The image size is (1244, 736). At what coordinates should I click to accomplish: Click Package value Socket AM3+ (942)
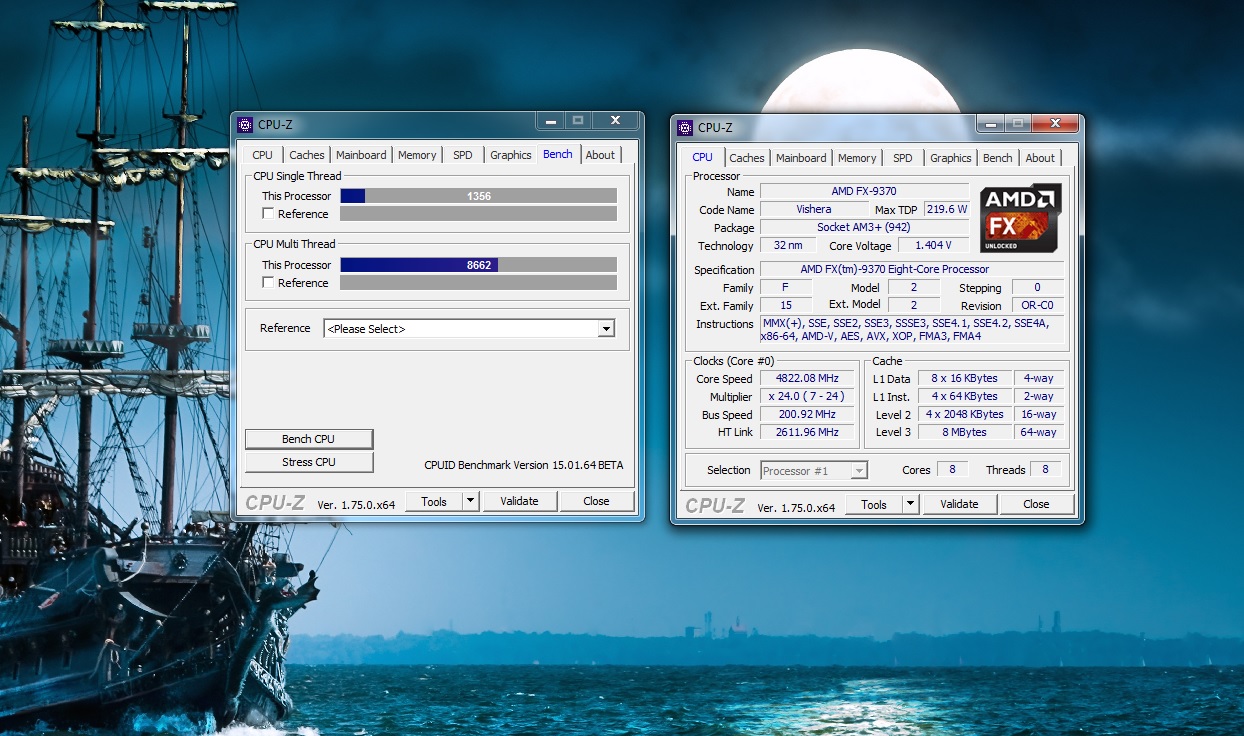coord(864,227)
